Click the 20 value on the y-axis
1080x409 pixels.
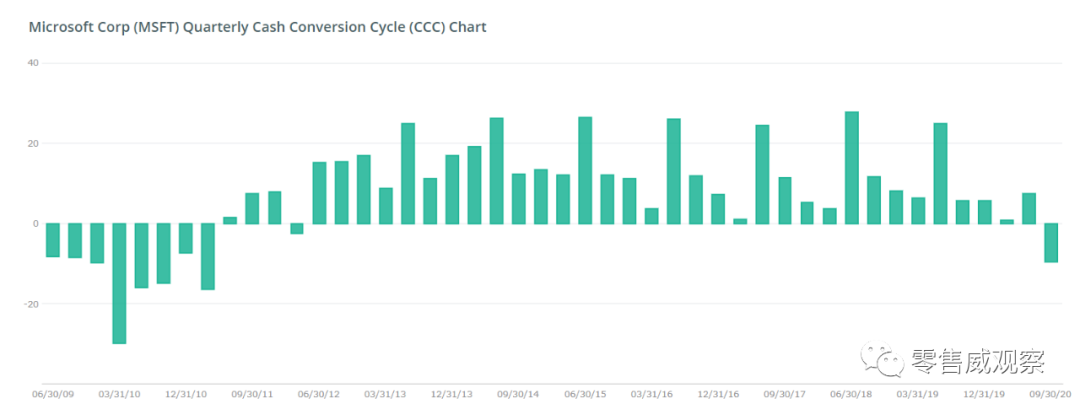33,143
